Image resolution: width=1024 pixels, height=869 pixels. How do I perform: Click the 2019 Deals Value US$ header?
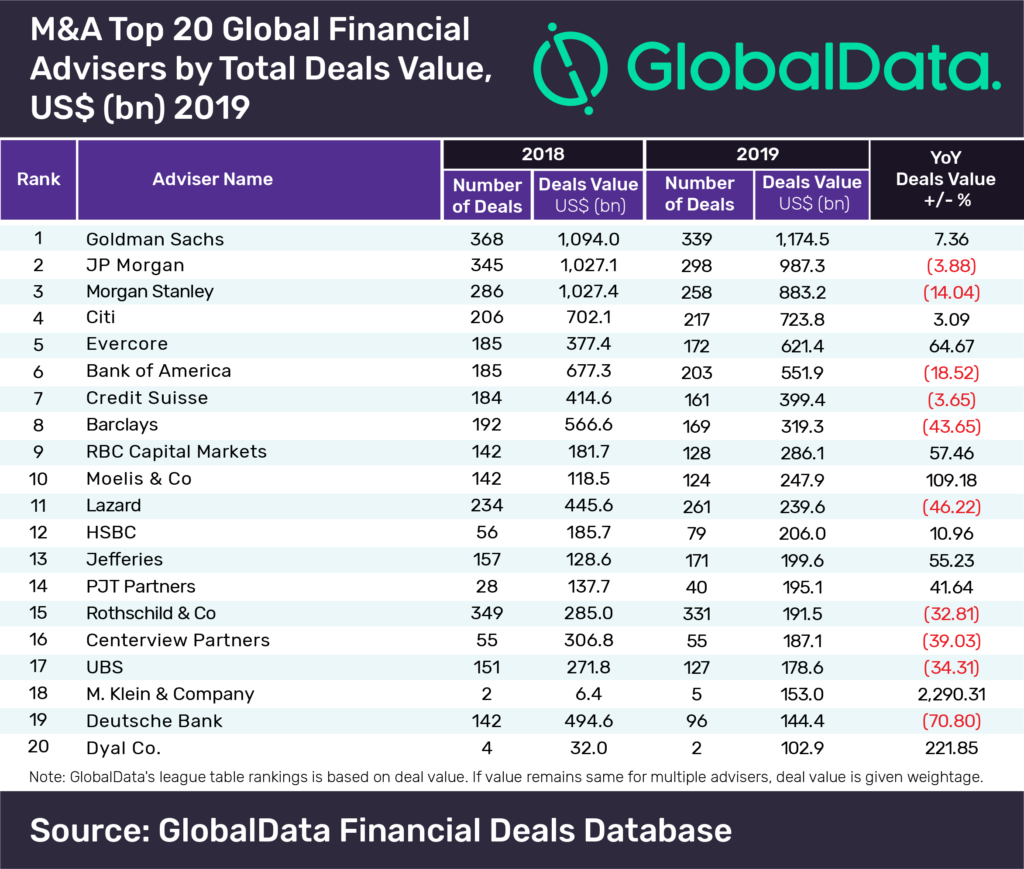[x=812, y=195]
